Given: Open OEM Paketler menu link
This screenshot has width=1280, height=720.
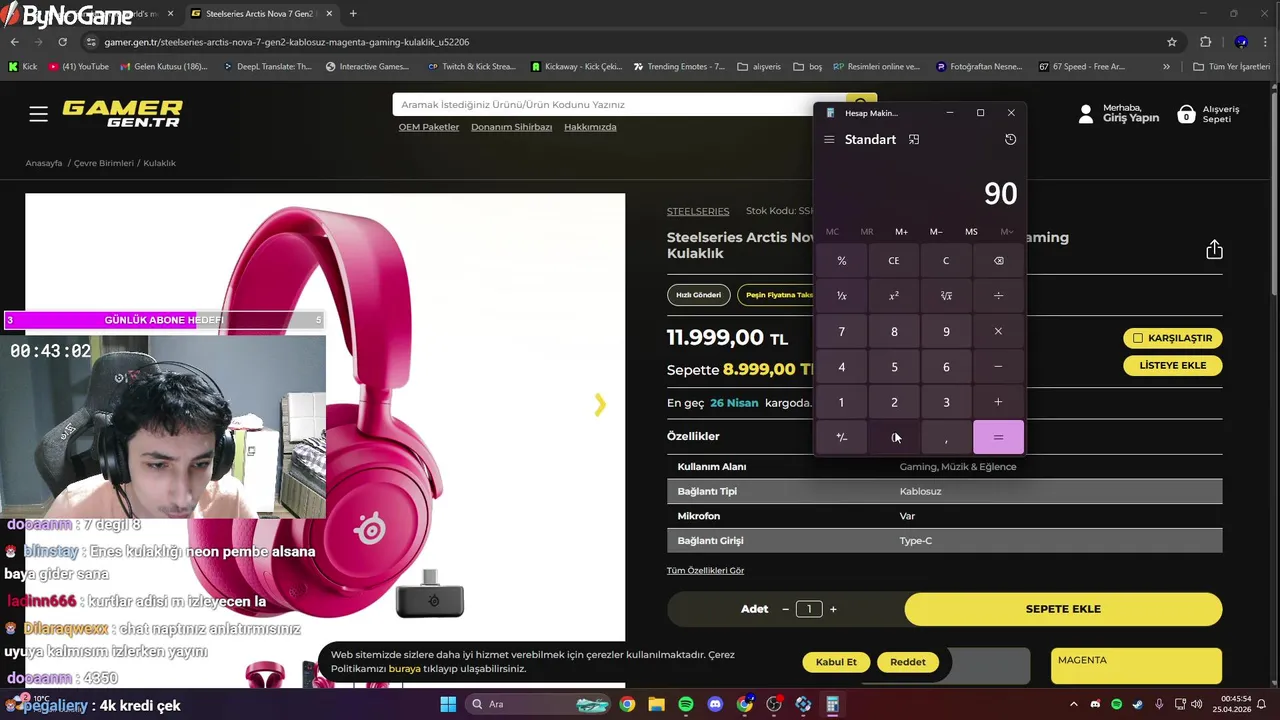Looking at the screenshot, I should pos(429,127).
